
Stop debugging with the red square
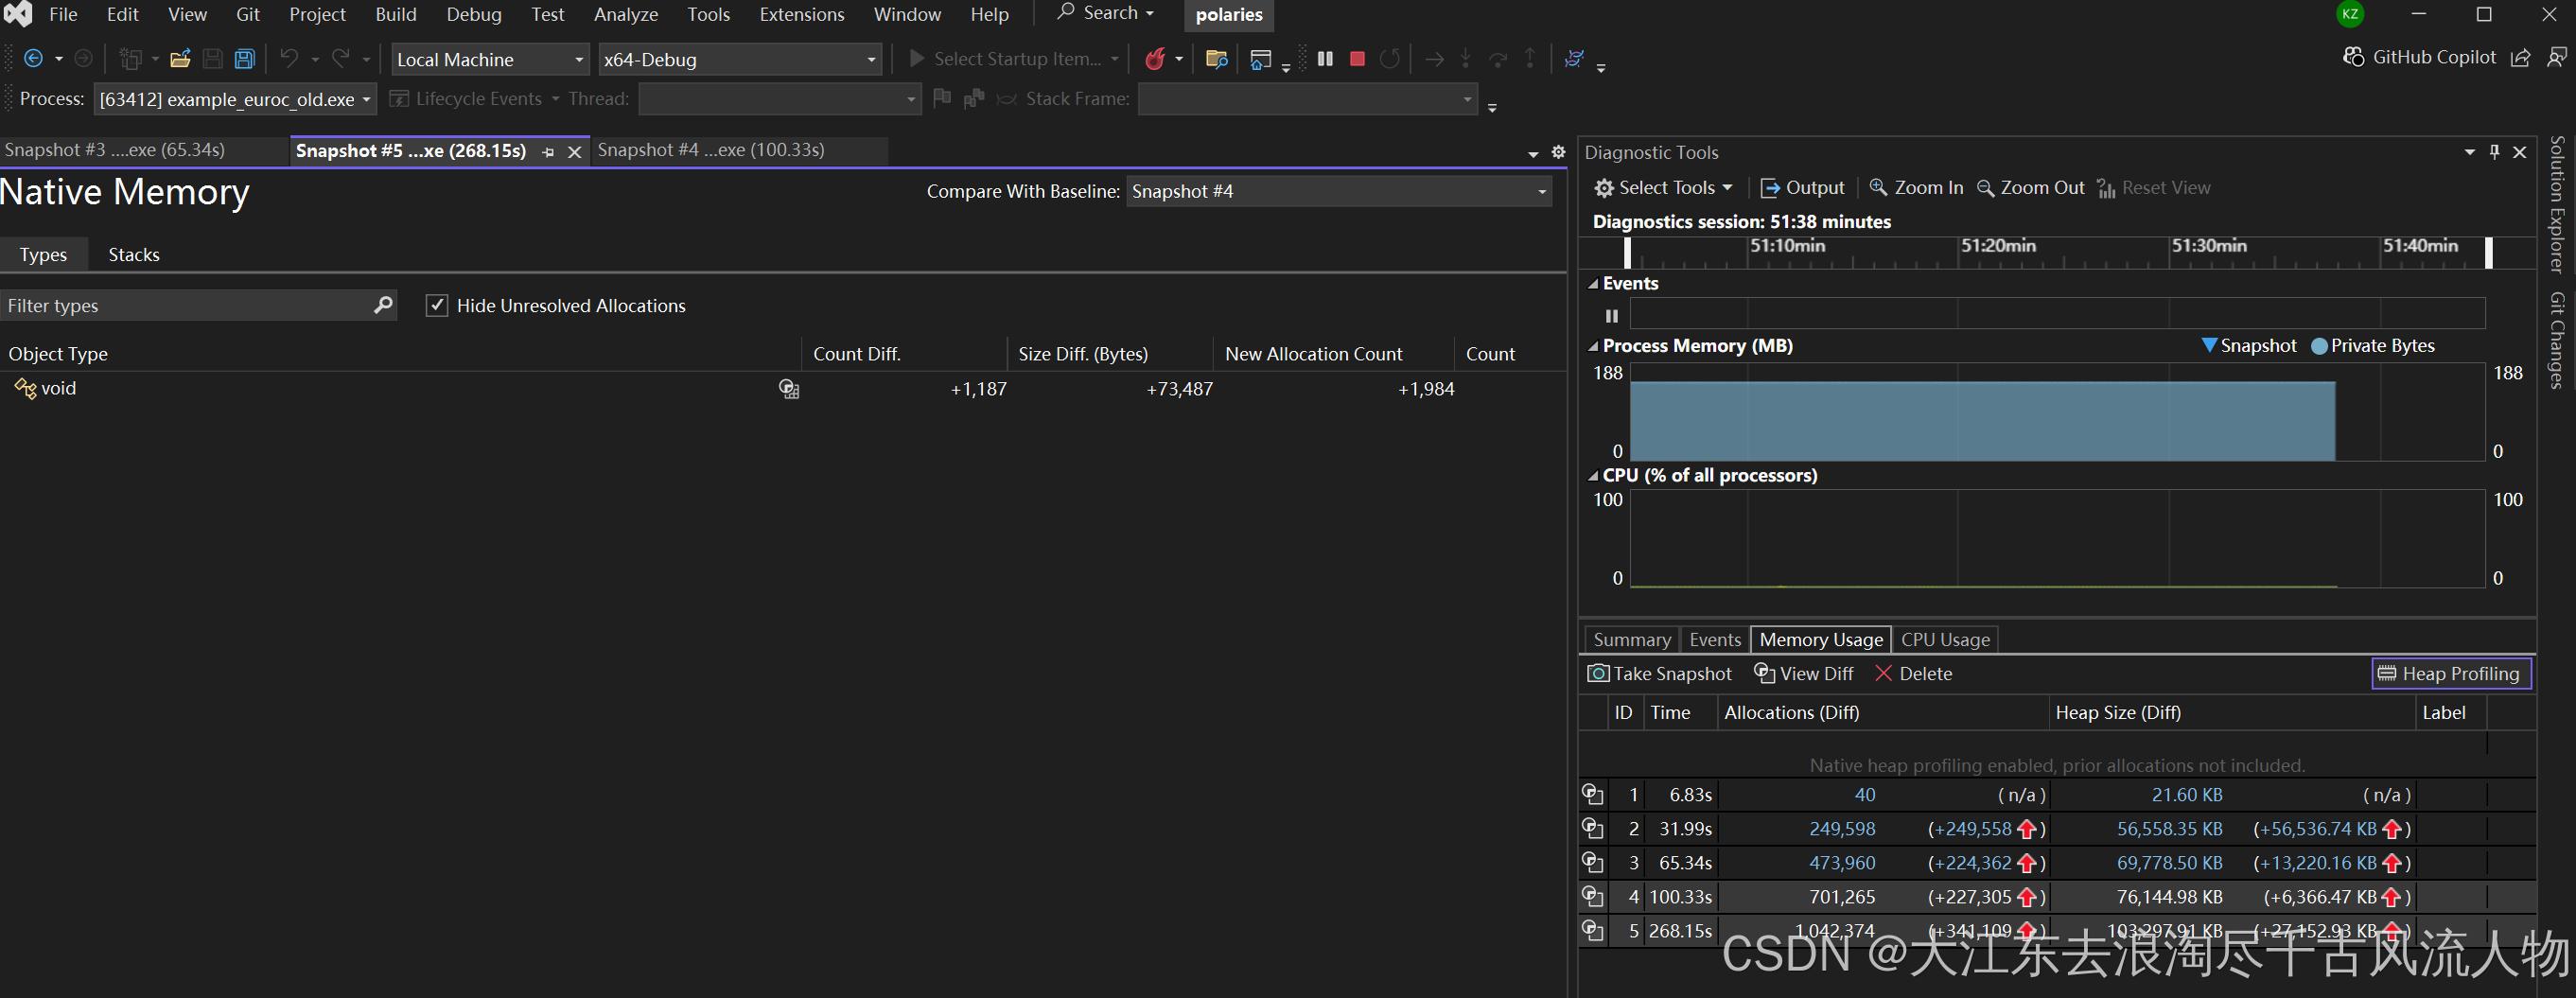[1357, 59]
